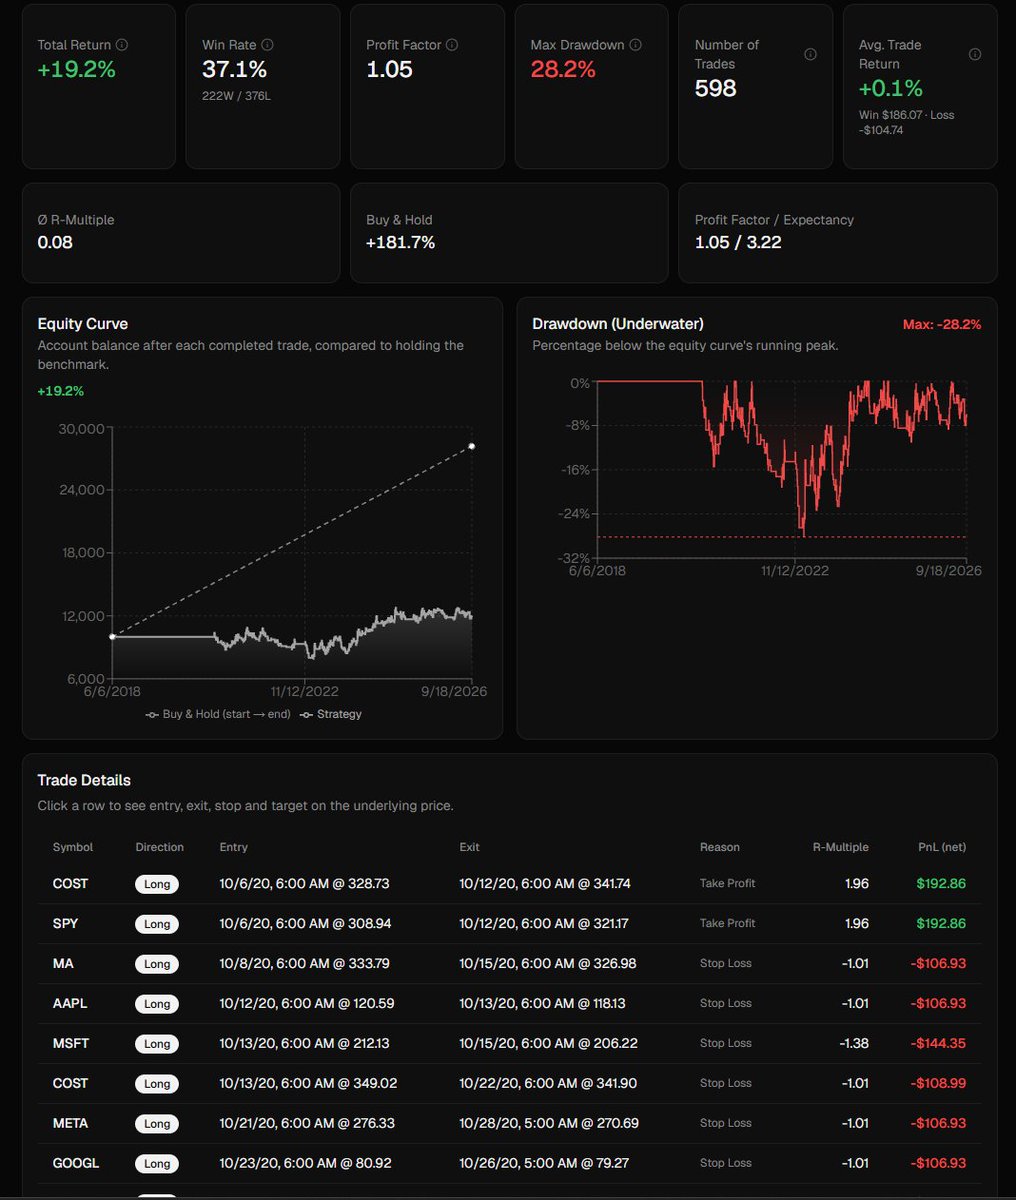Screen dimensions: 1016x1200
Task: Click the Long badge in the MA row
Action: tap(157, 964)
